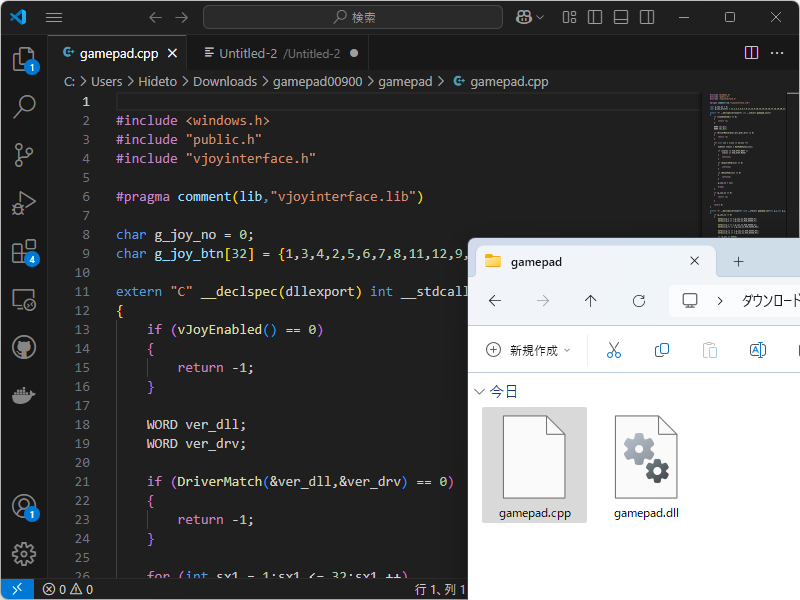The width and height of the screenshot is (800, 600).
Task: Click the Copy icon in File Explorer toolbar
Action: pyautogui.click(x=662, y=350)
